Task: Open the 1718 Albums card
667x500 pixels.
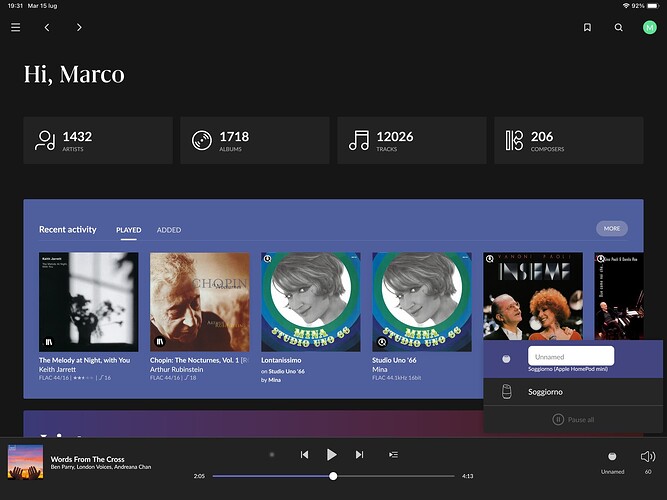Action: [255, 140]
